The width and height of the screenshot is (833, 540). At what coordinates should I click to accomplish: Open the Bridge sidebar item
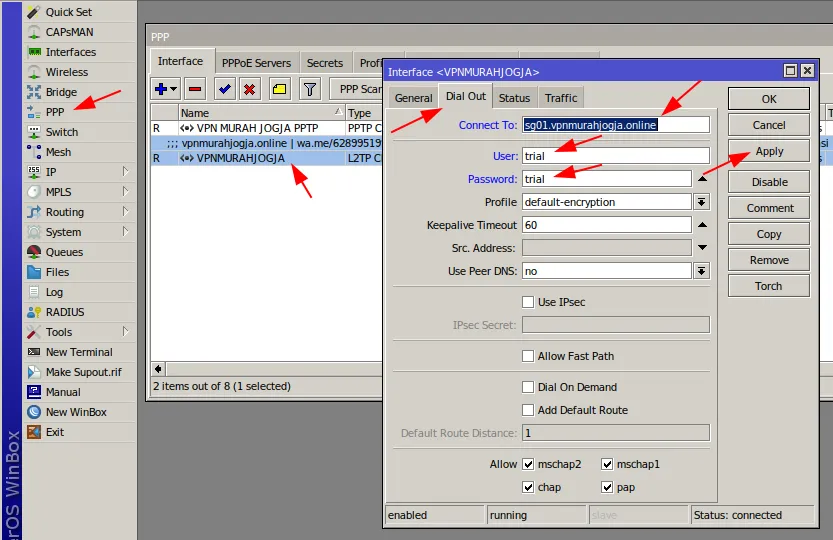click(61, 92)
